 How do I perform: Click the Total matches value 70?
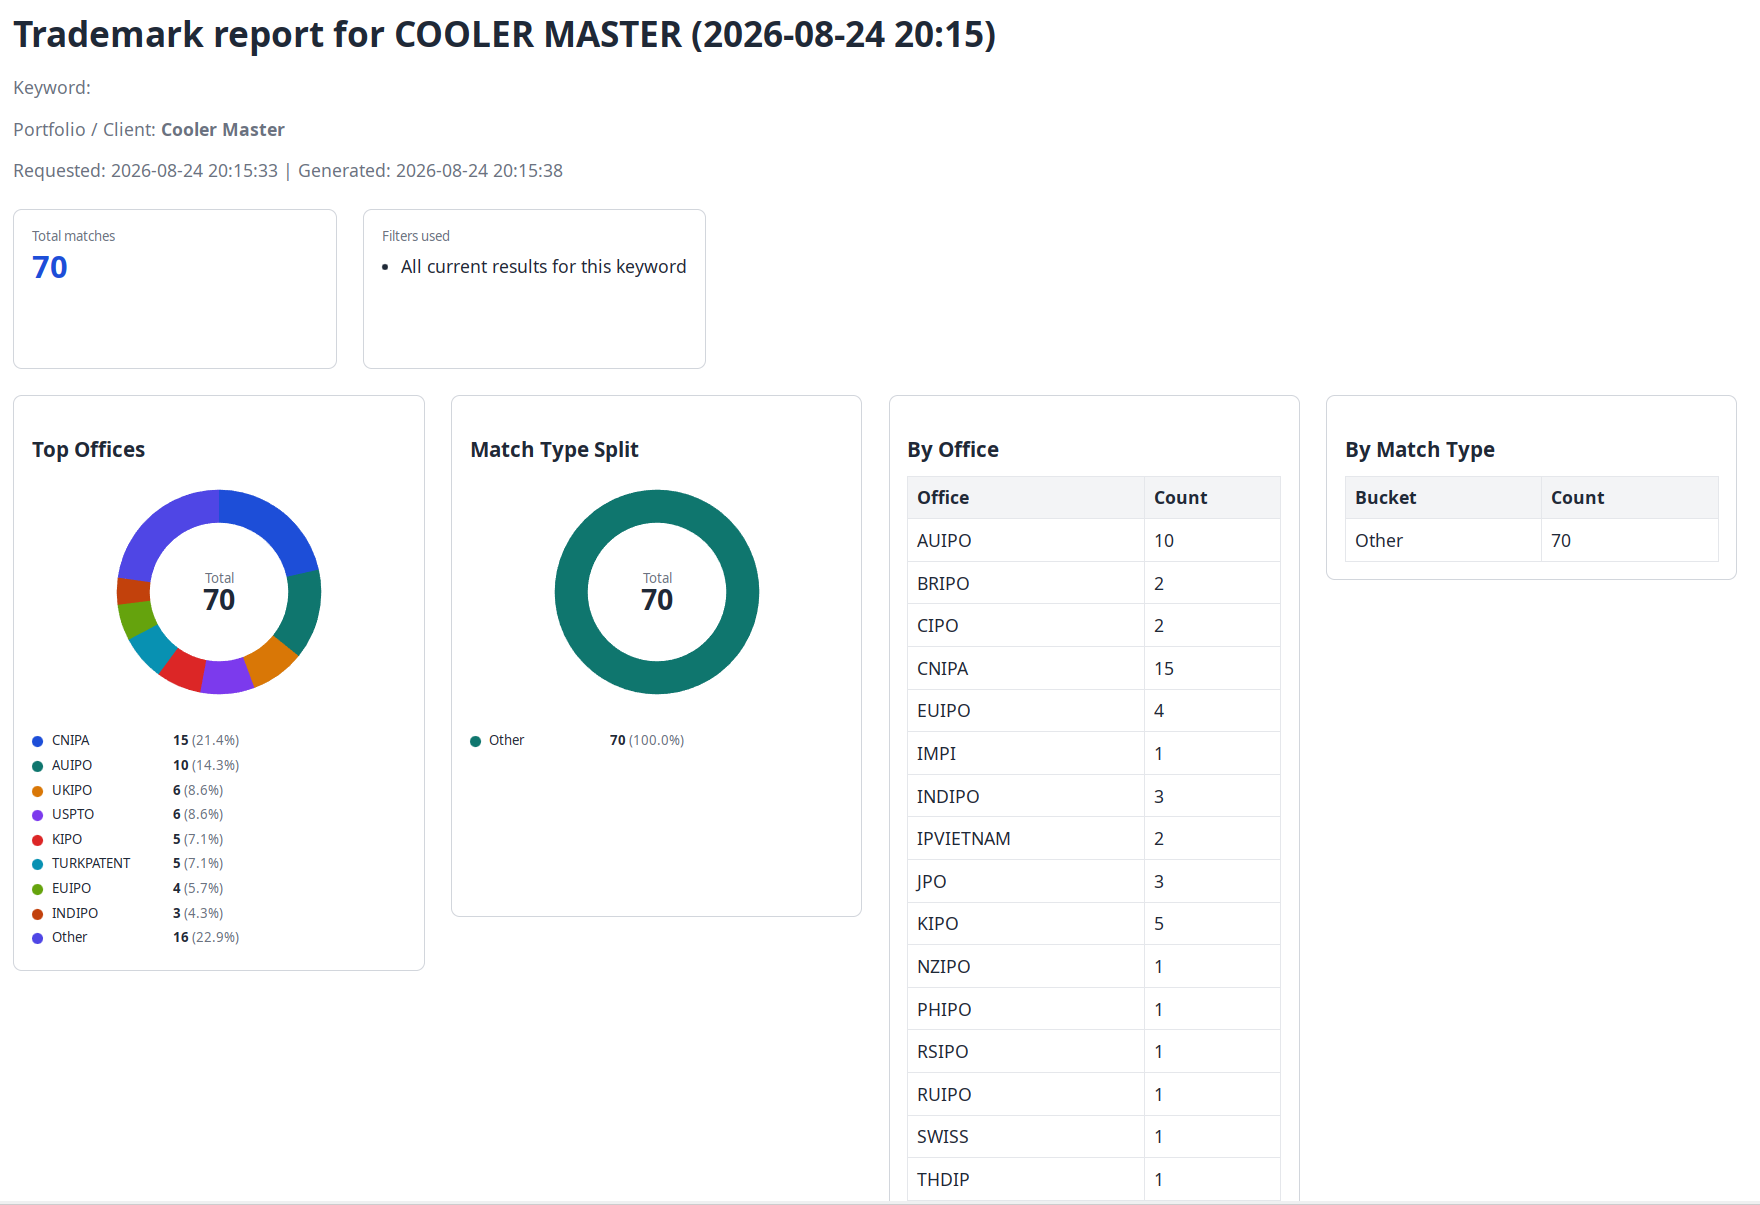click(x=50, y=267)
